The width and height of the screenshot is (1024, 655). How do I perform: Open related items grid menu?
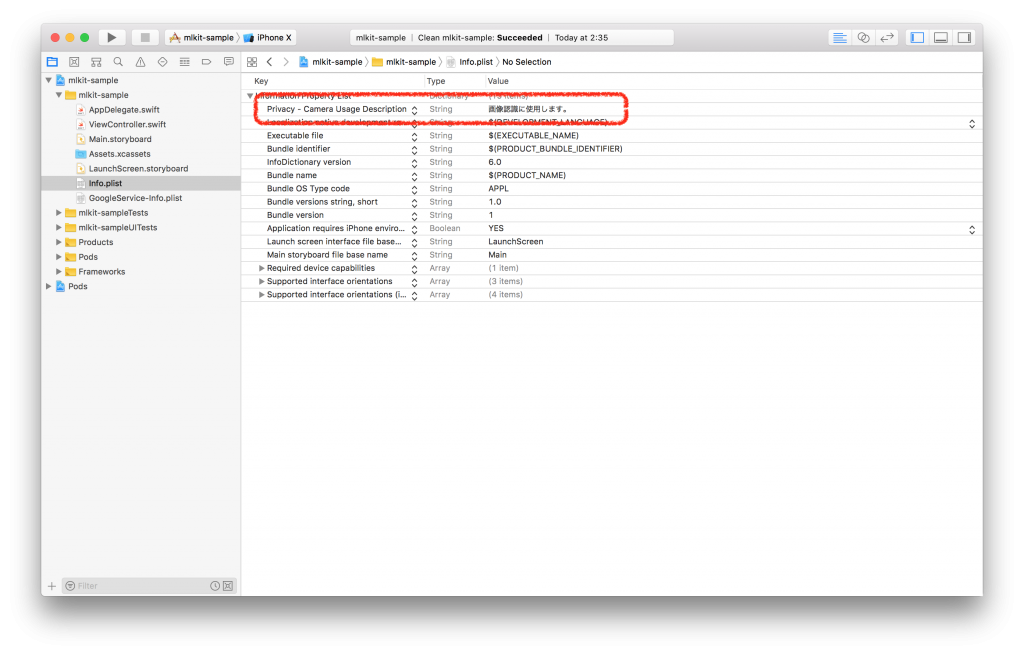coord(252,62)
